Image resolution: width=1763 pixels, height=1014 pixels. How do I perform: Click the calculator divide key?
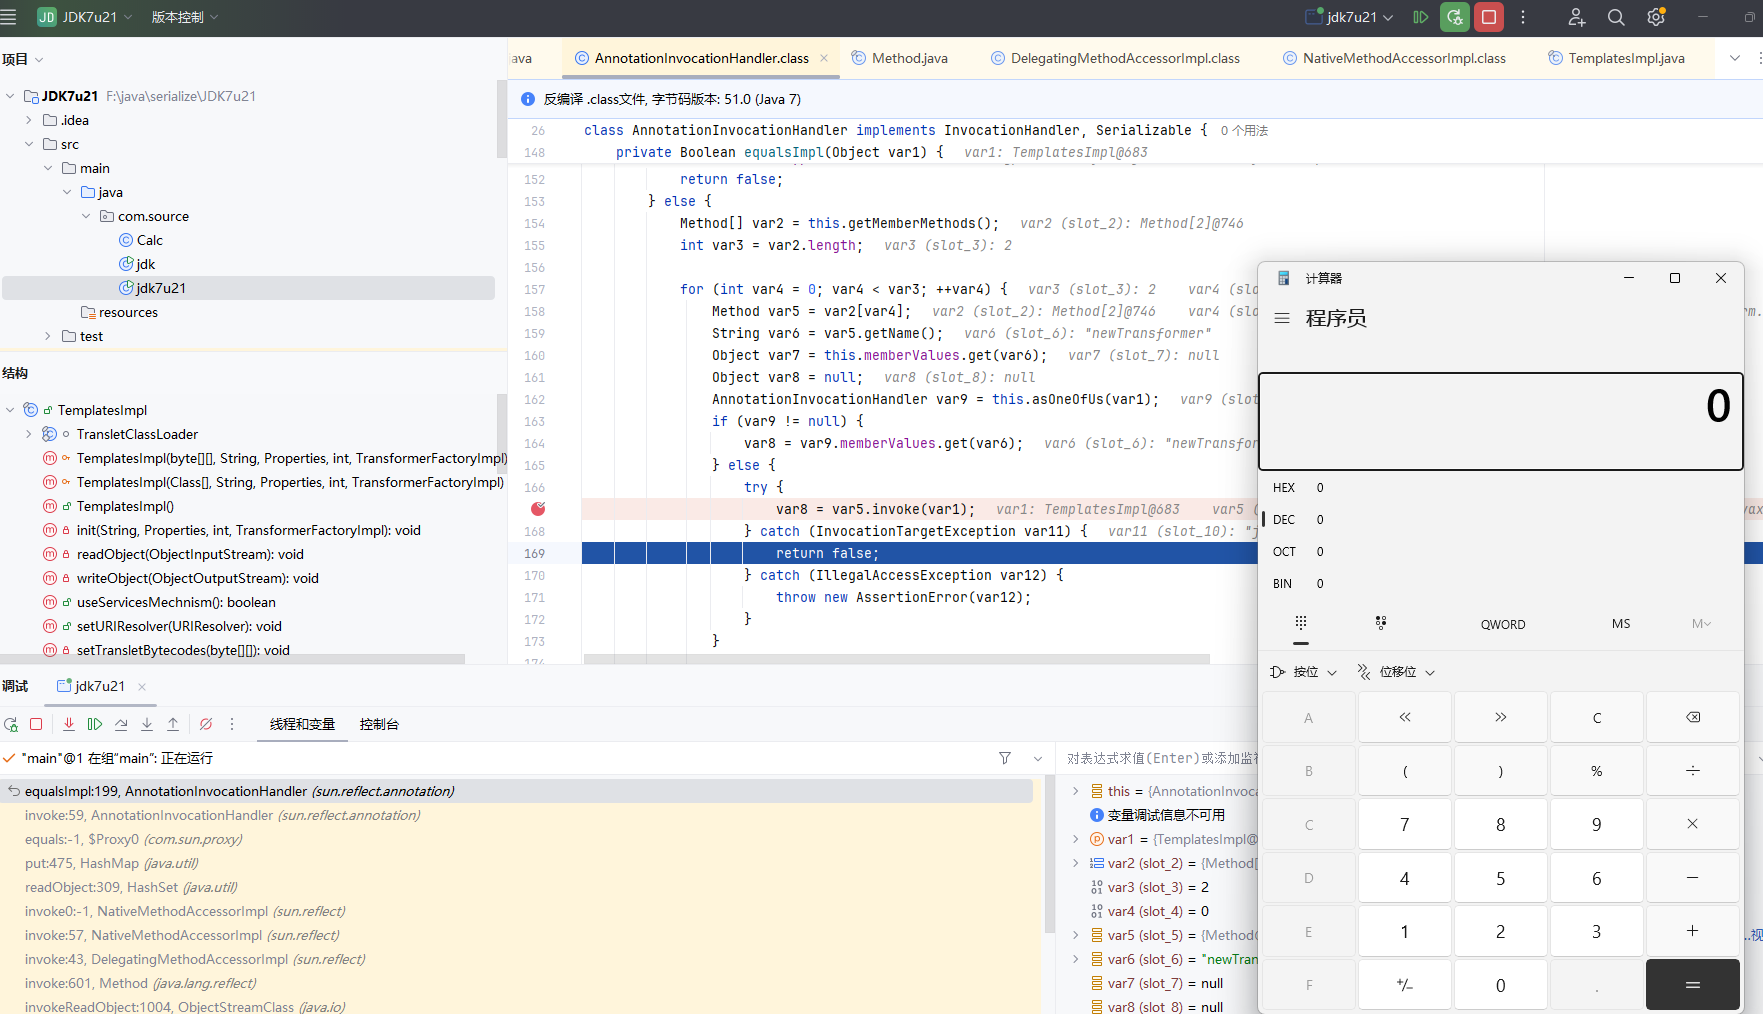pyautogui.click(x=1693, y=771)
